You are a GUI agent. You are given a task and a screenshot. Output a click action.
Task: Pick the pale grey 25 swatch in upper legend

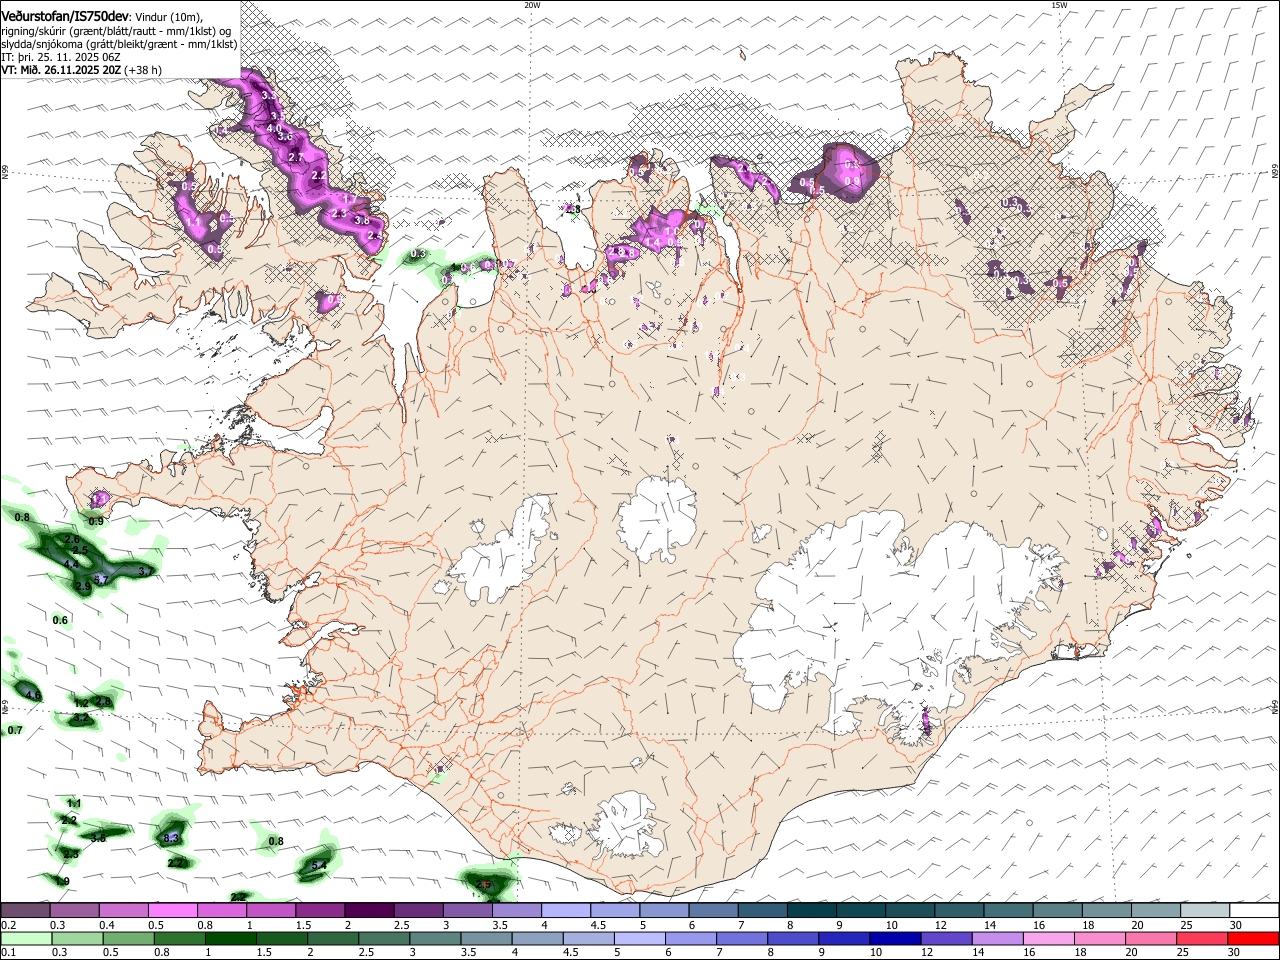tap(1205, 911)
